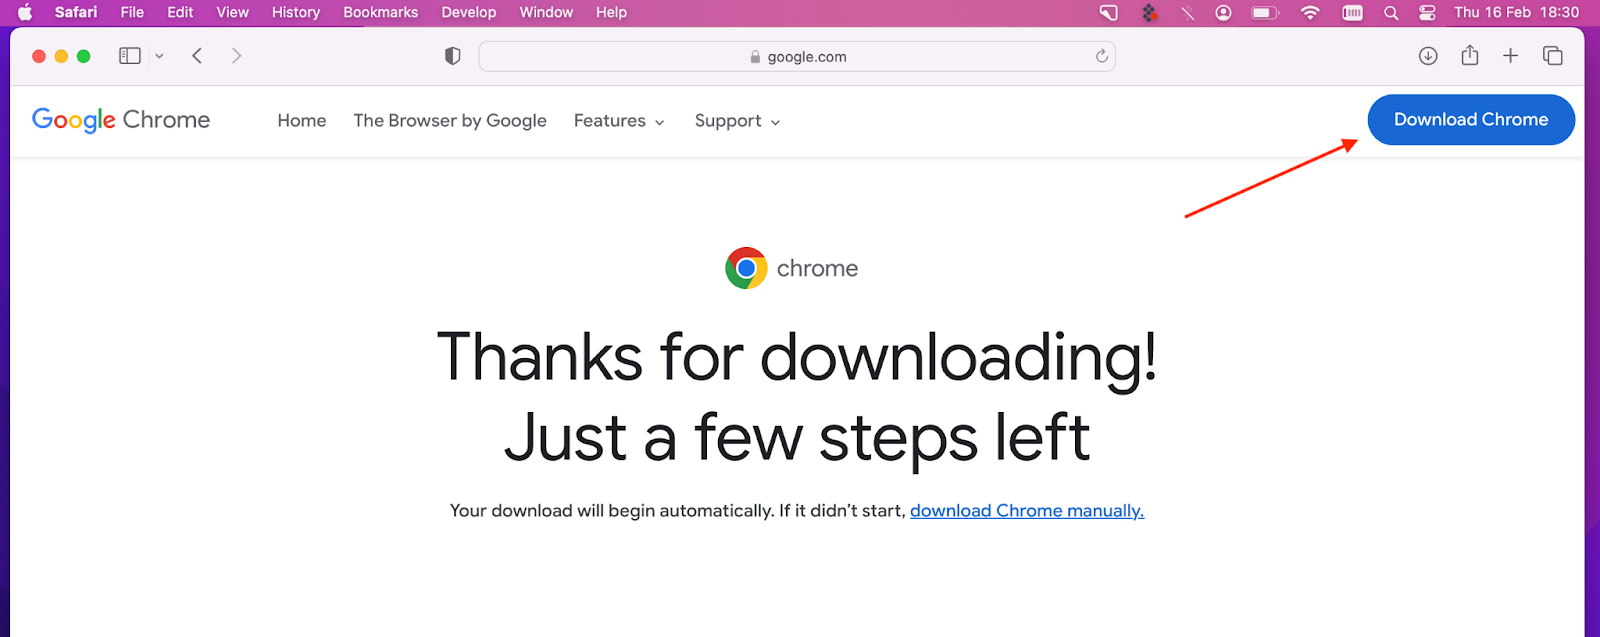The width and height of the screenshot is (1600, 637).
Task: Open the File menu
Action: coord(132,12)
